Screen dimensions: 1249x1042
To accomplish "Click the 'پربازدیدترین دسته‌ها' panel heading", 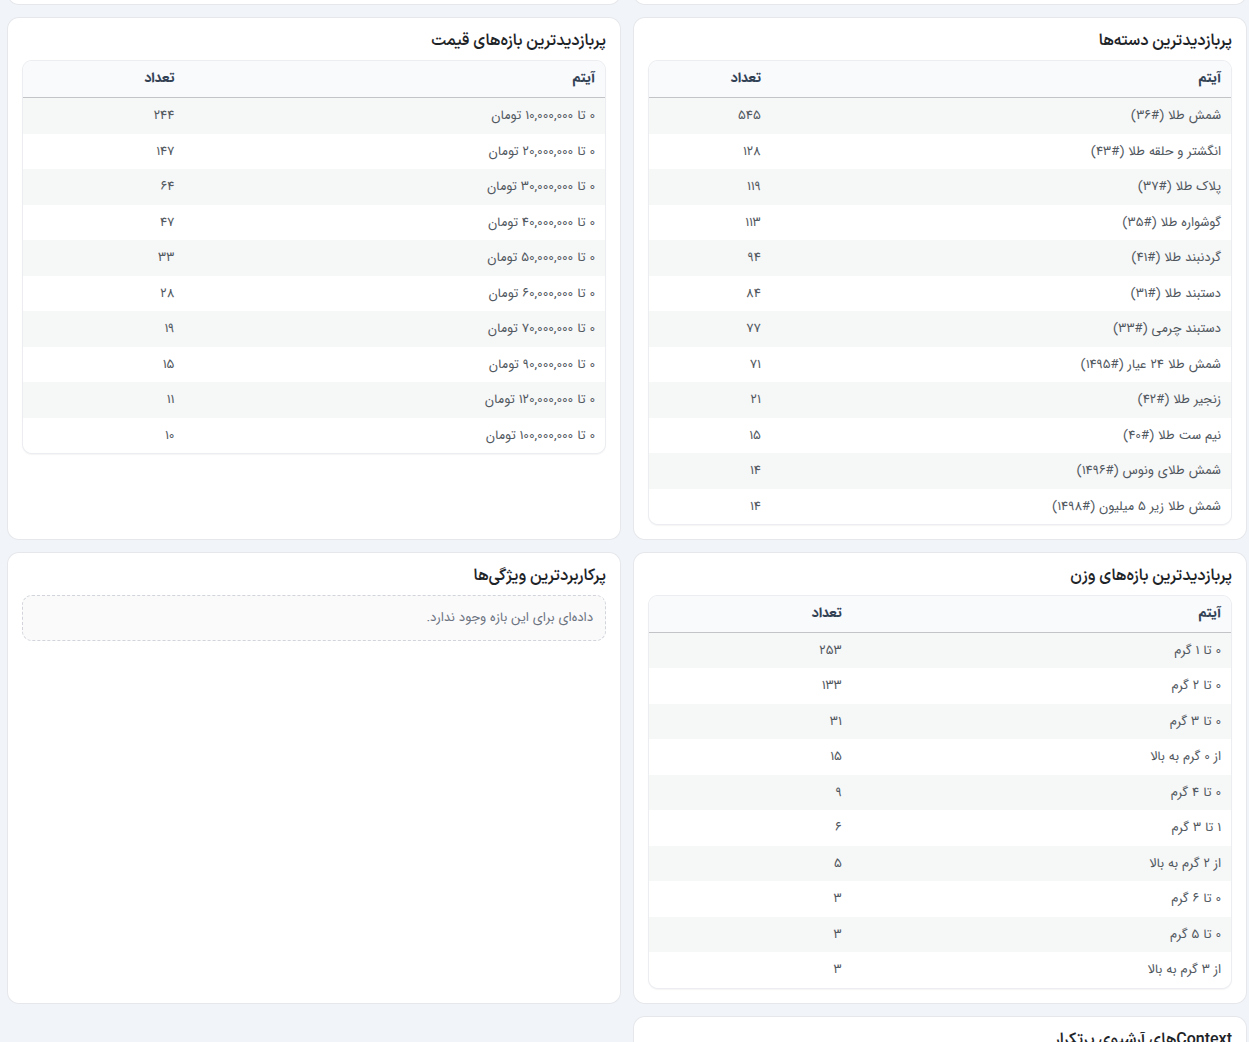I will (x=1165, y=40).
